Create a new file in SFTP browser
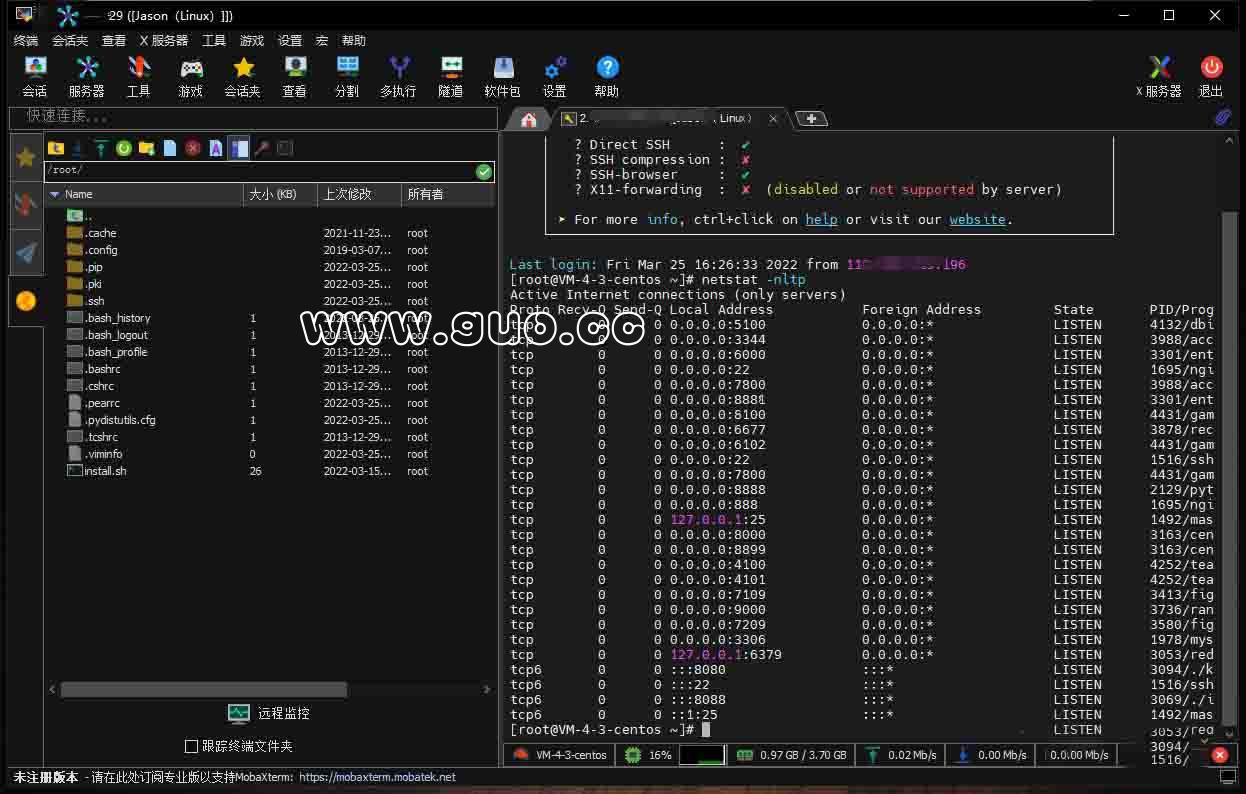This screenshot has width=1246, height=794. (x=170, y=148)
